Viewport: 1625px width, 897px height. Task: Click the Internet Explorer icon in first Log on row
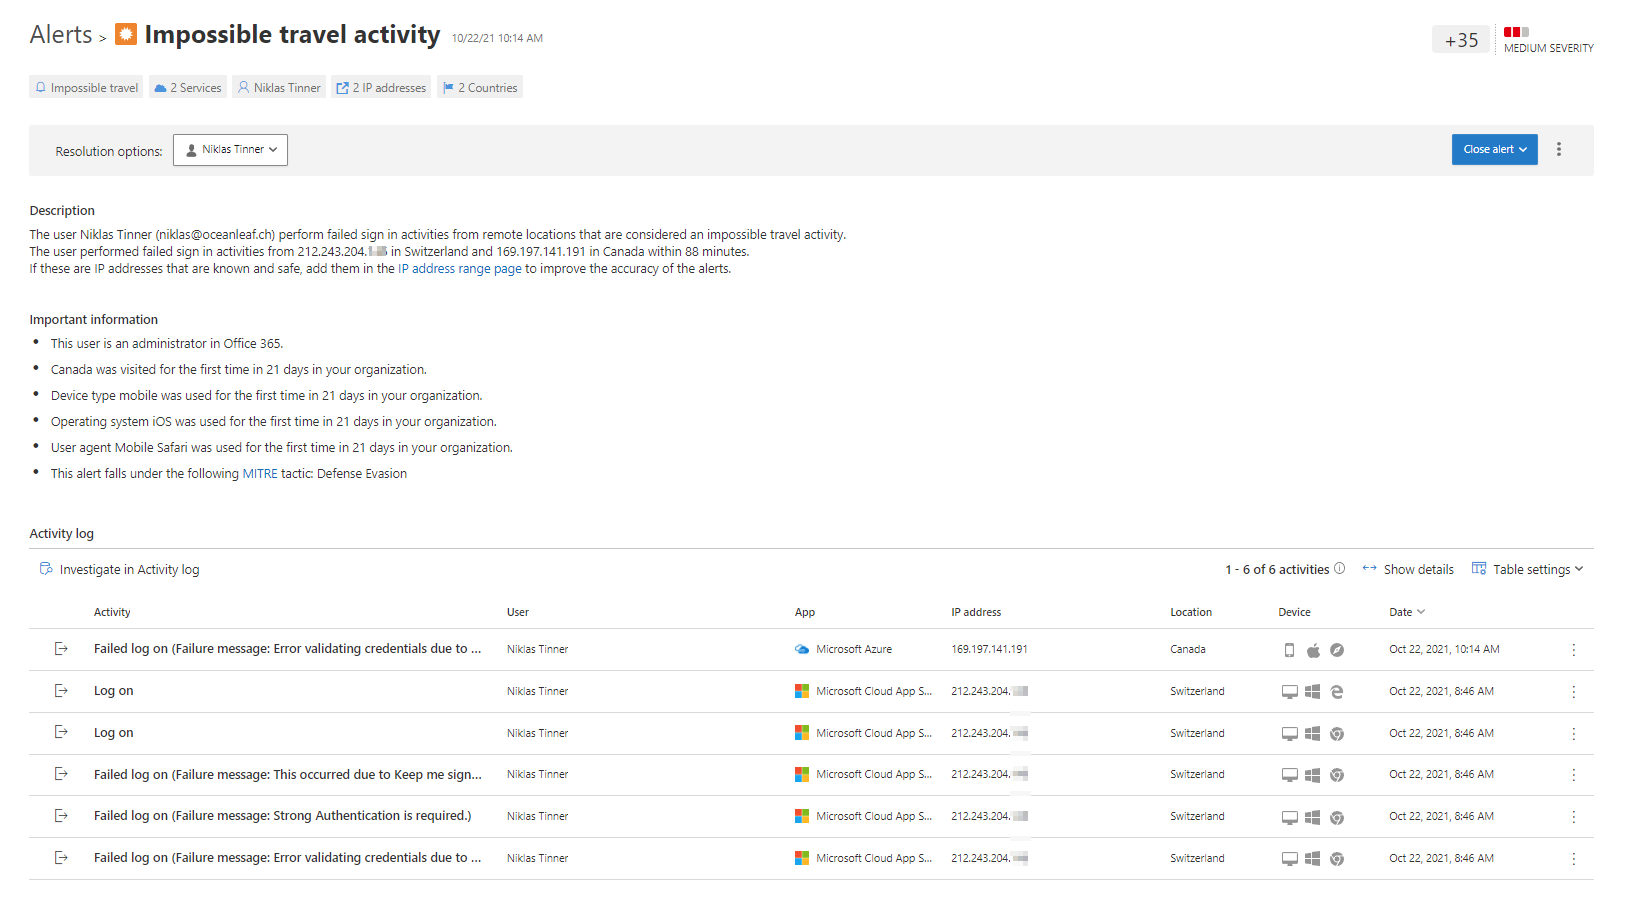click(x=1337, y=692)
